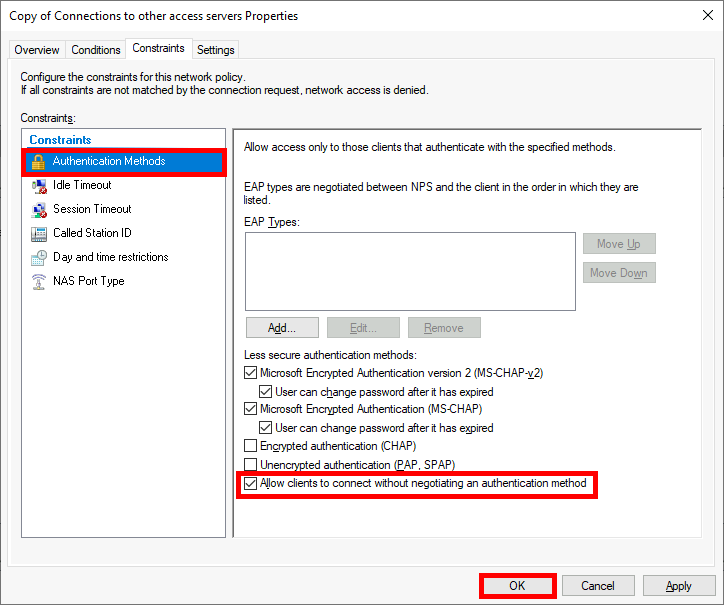Viewport: 724px width, 605px height.
Task: Click the Called Station ID phone icon
Action: pos(39,234)
